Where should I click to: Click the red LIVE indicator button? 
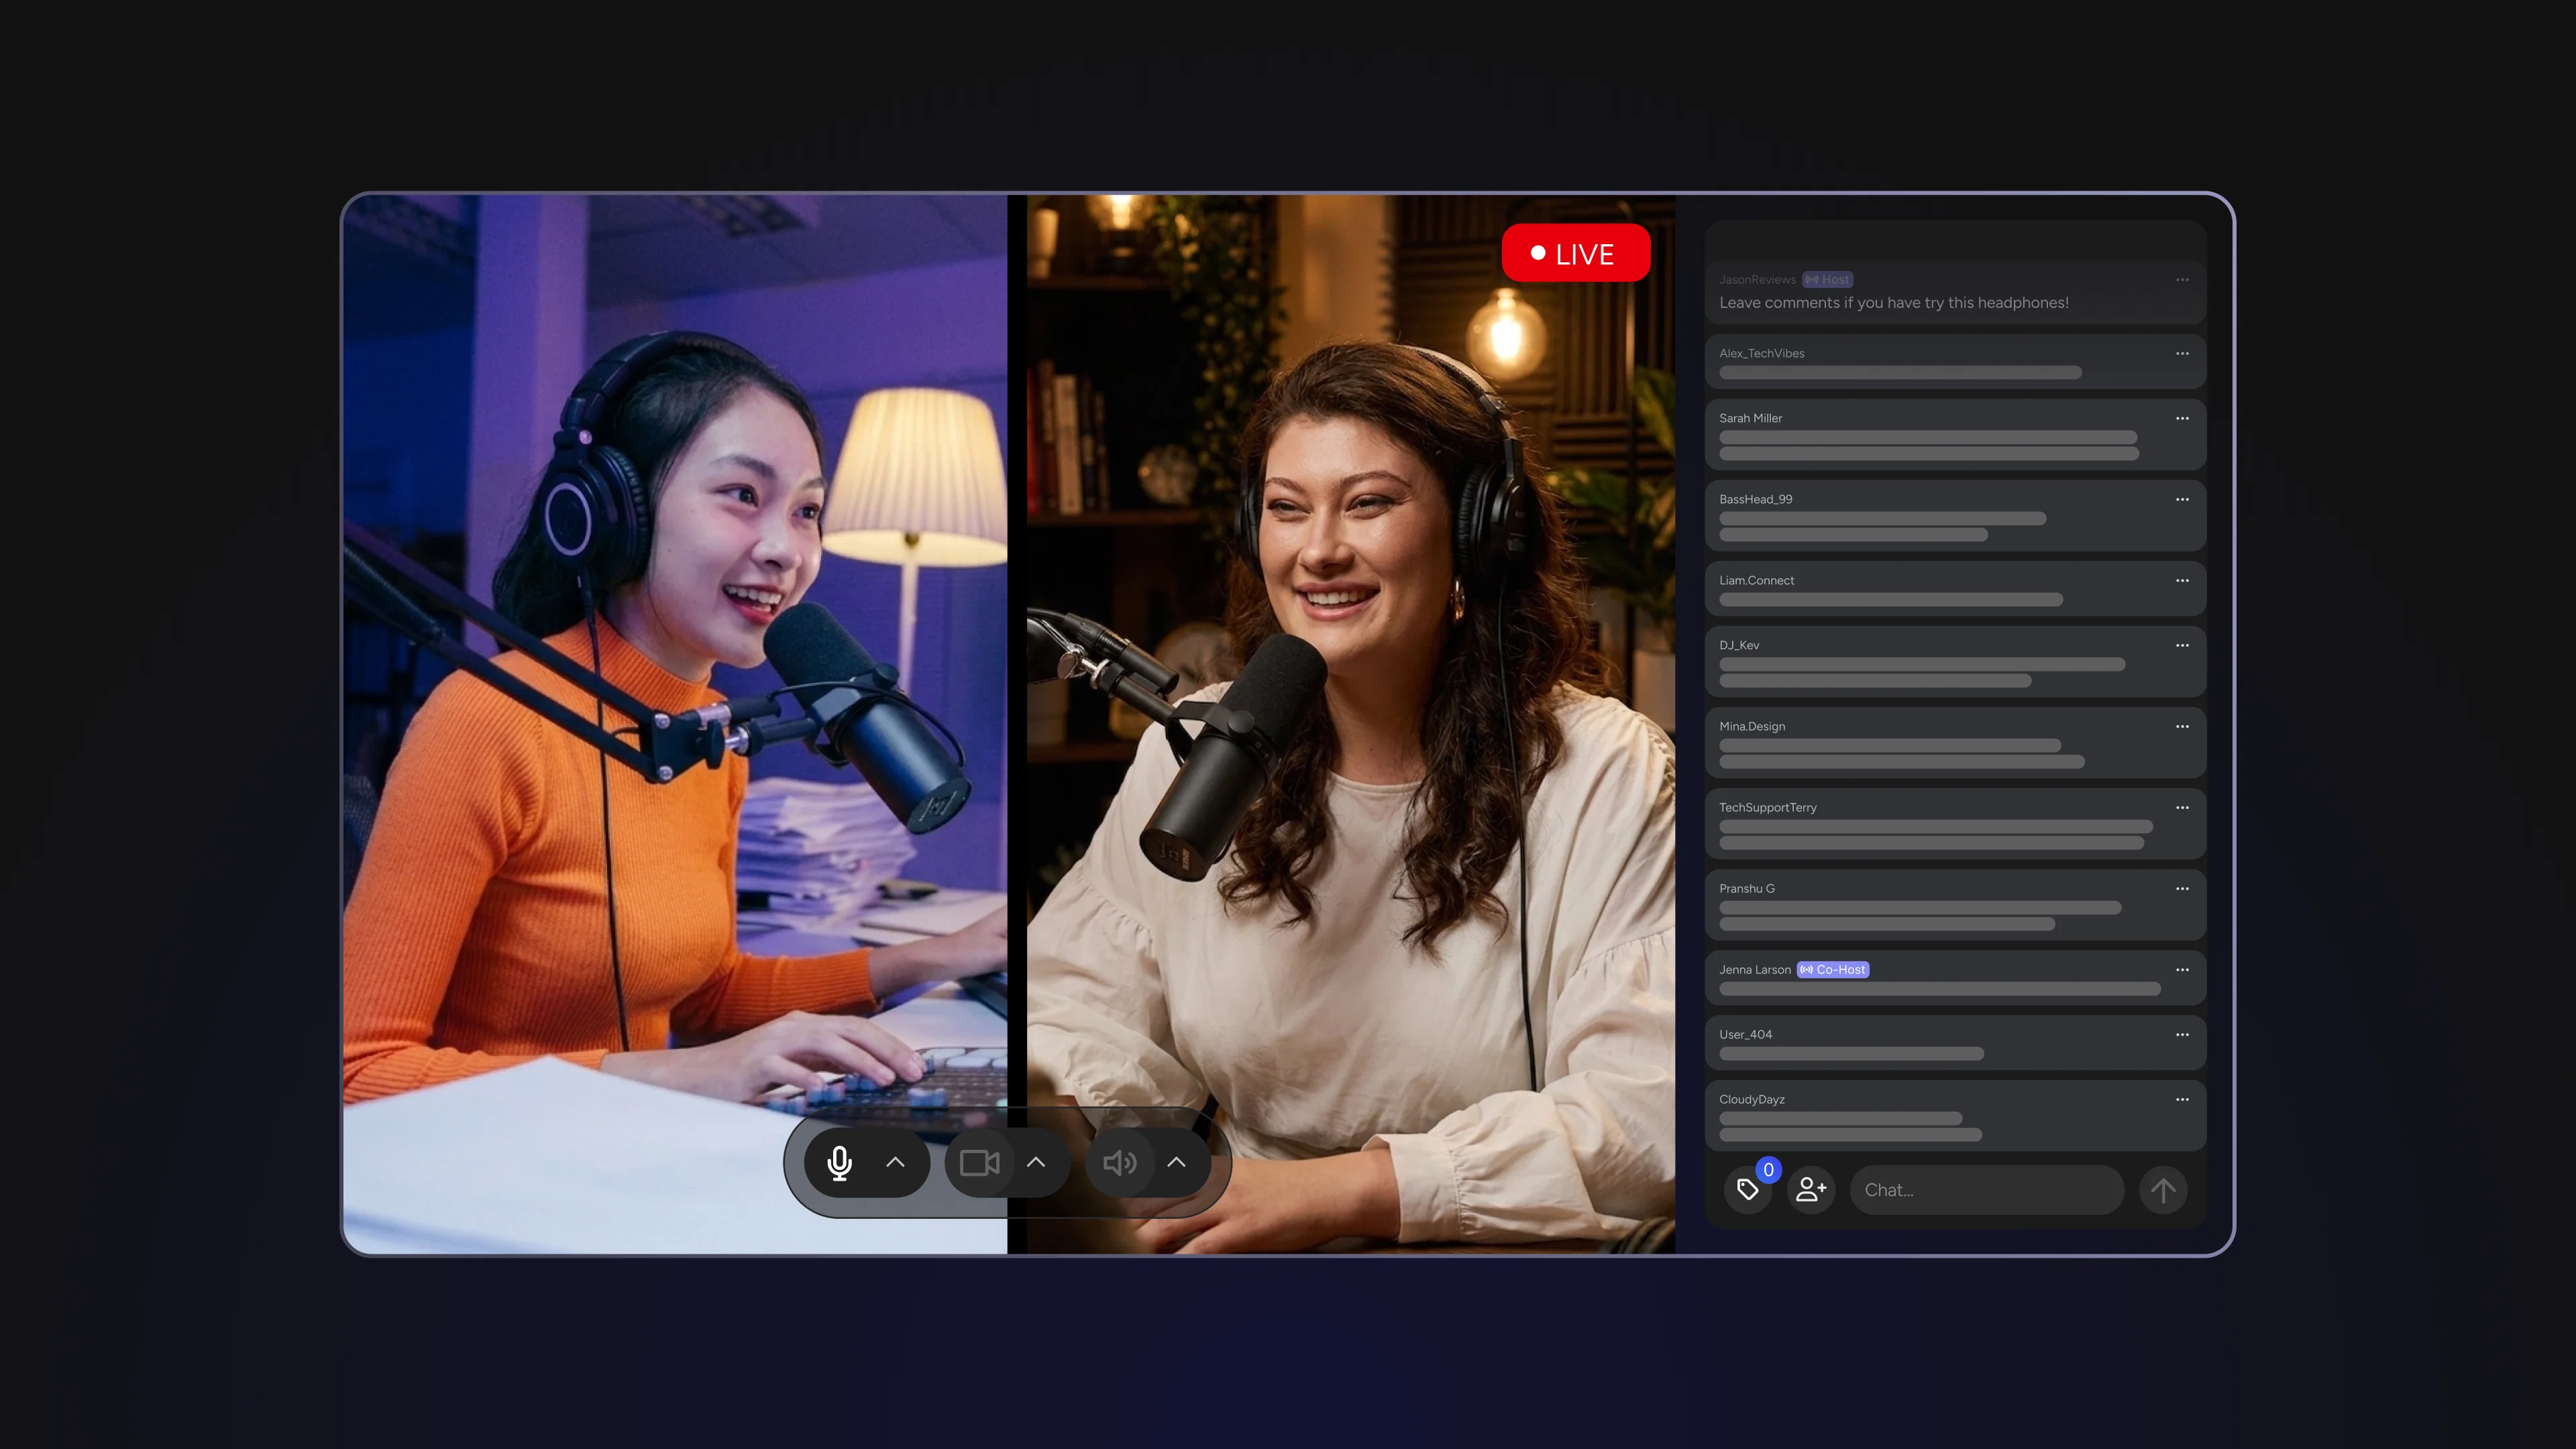(1575, 254)
